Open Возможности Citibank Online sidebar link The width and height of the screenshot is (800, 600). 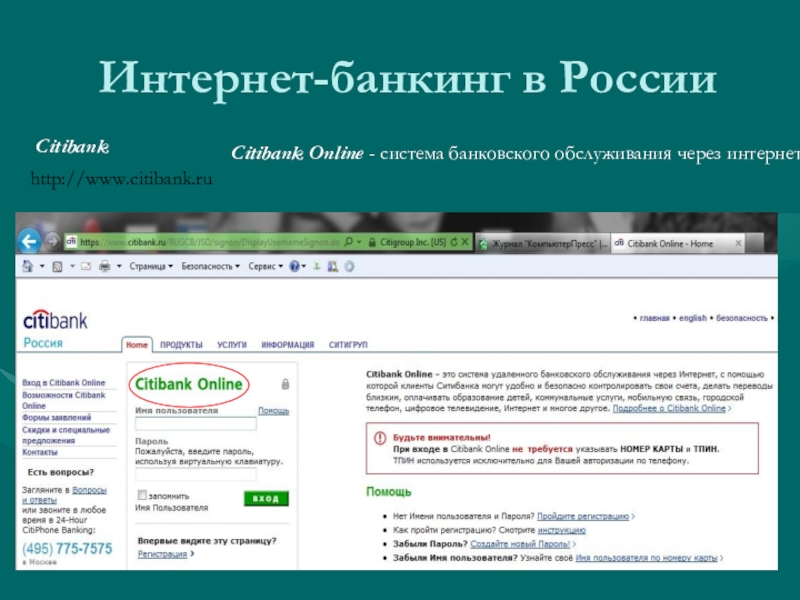tap(63, 401)
